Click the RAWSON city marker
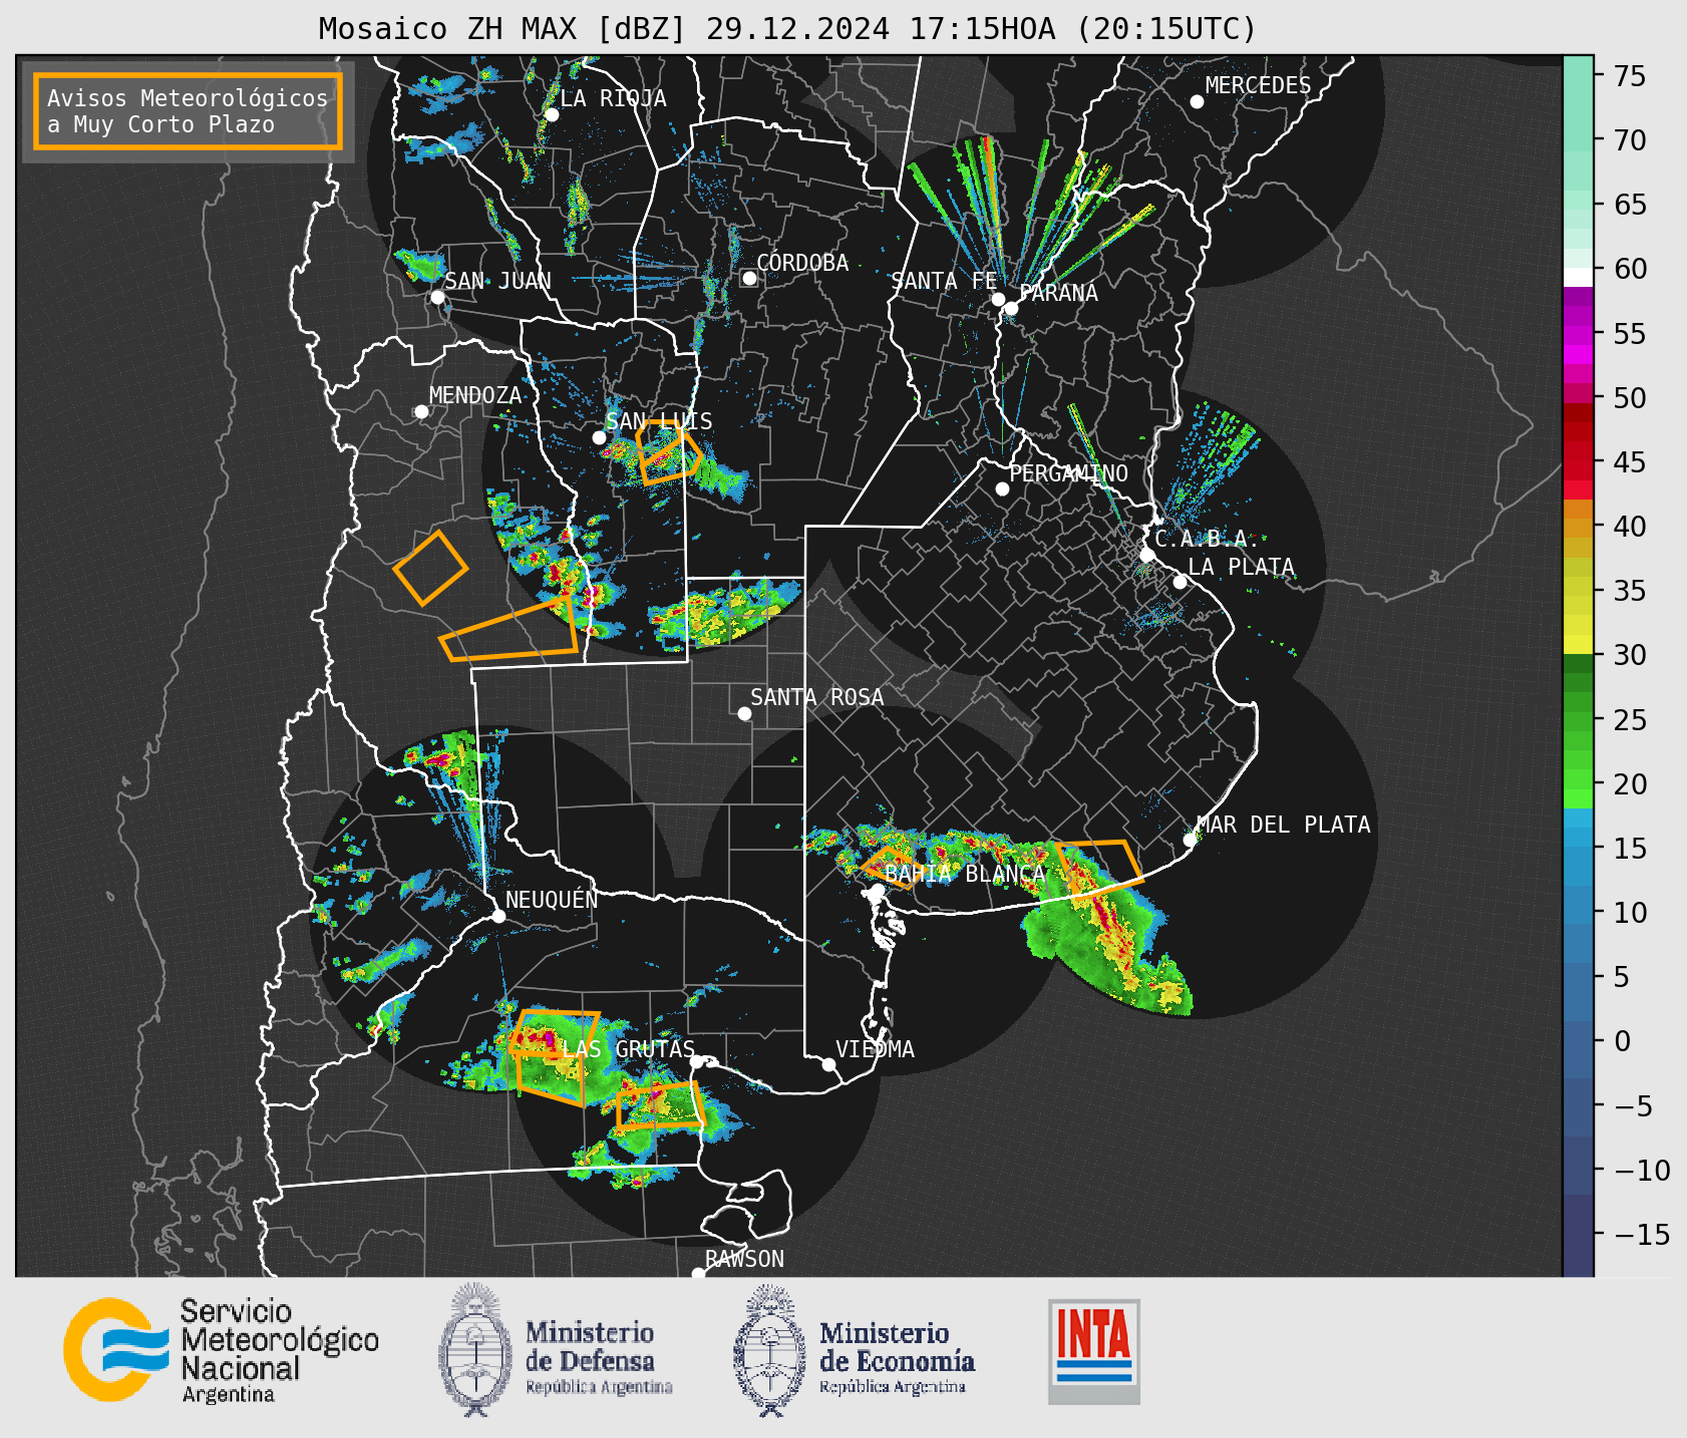 [x=698, y=1273]
